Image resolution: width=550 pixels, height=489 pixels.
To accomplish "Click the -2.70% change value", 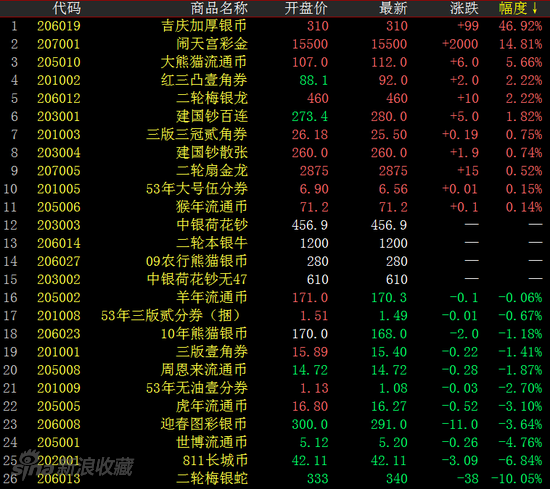I will (521, 388).
